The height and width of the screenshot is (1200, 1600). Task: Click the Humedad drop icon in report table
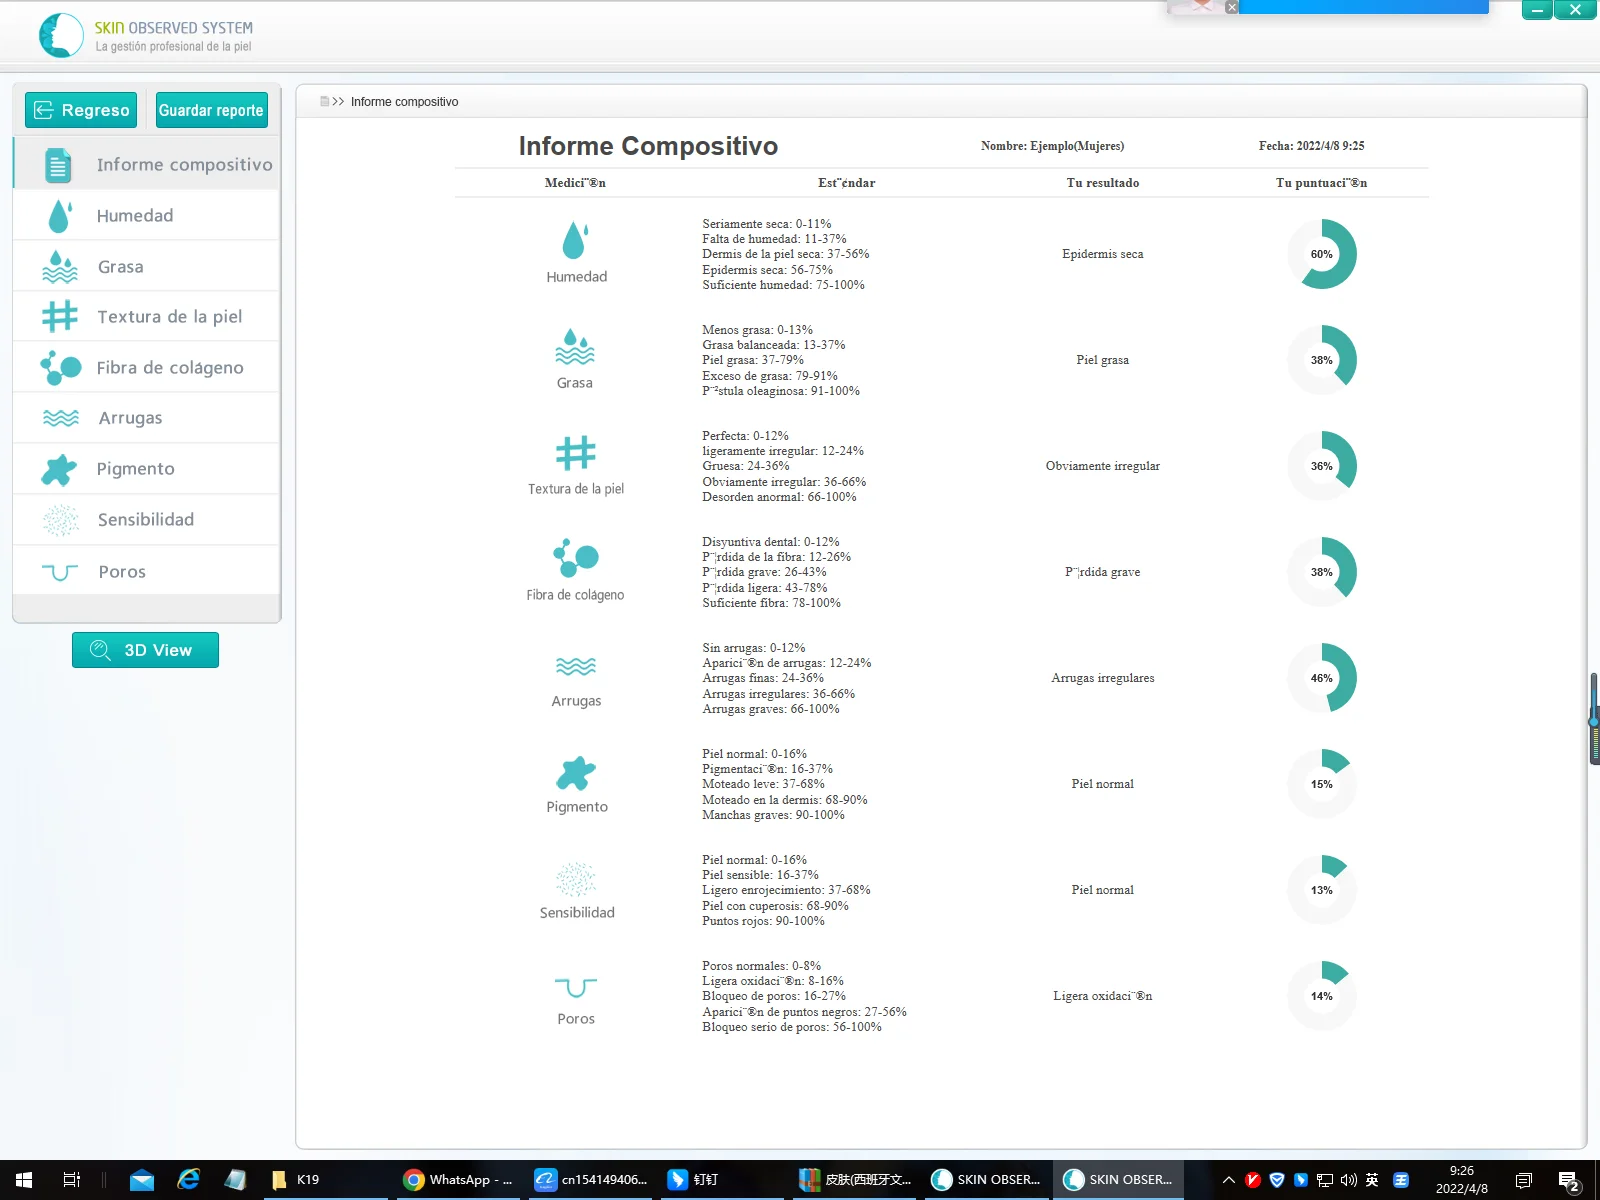pos(575,241)
